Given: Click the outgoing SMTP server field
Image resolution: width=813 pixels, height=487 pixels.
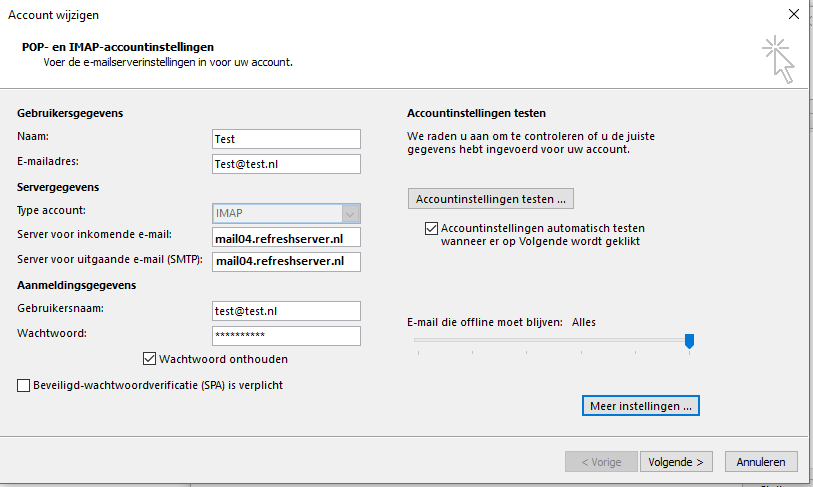Looking at the screenshot, I should pos(286,261).
